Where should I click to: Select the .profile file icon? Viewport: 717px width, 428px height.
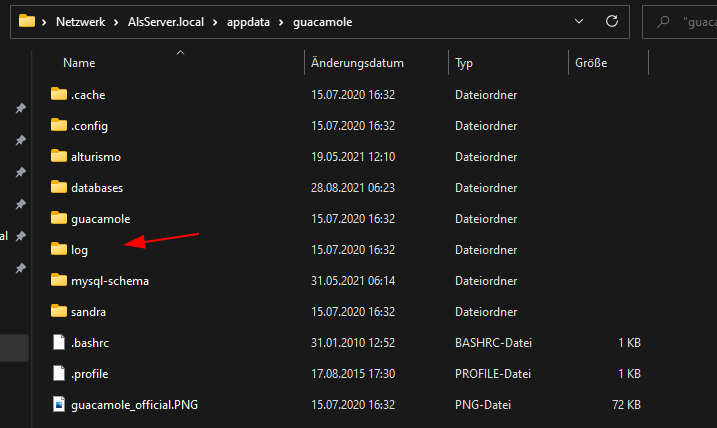(x=59, y=373)
